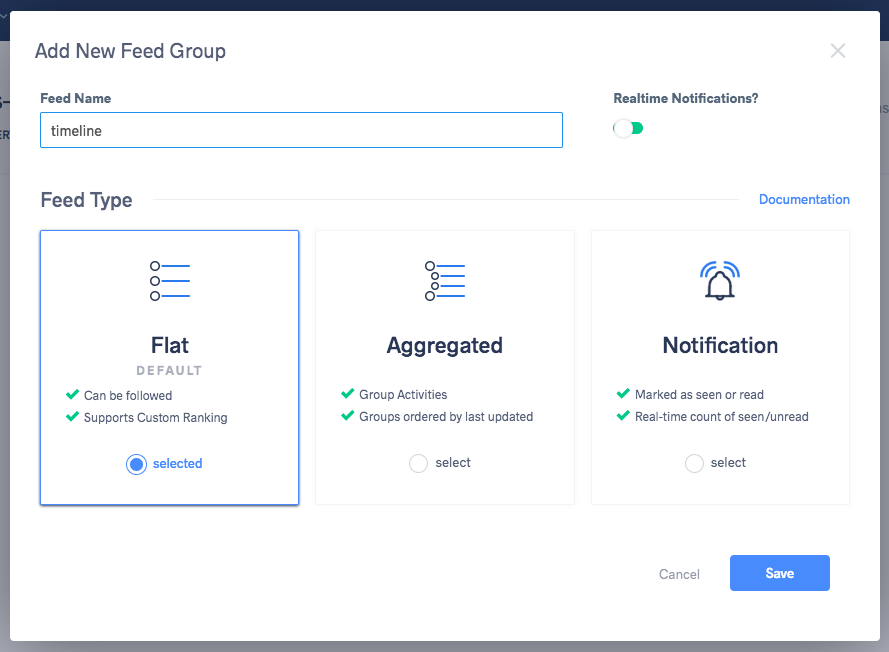
Task: Click the Marked as seen or read checkmark
Action: (x=623, y=394)
